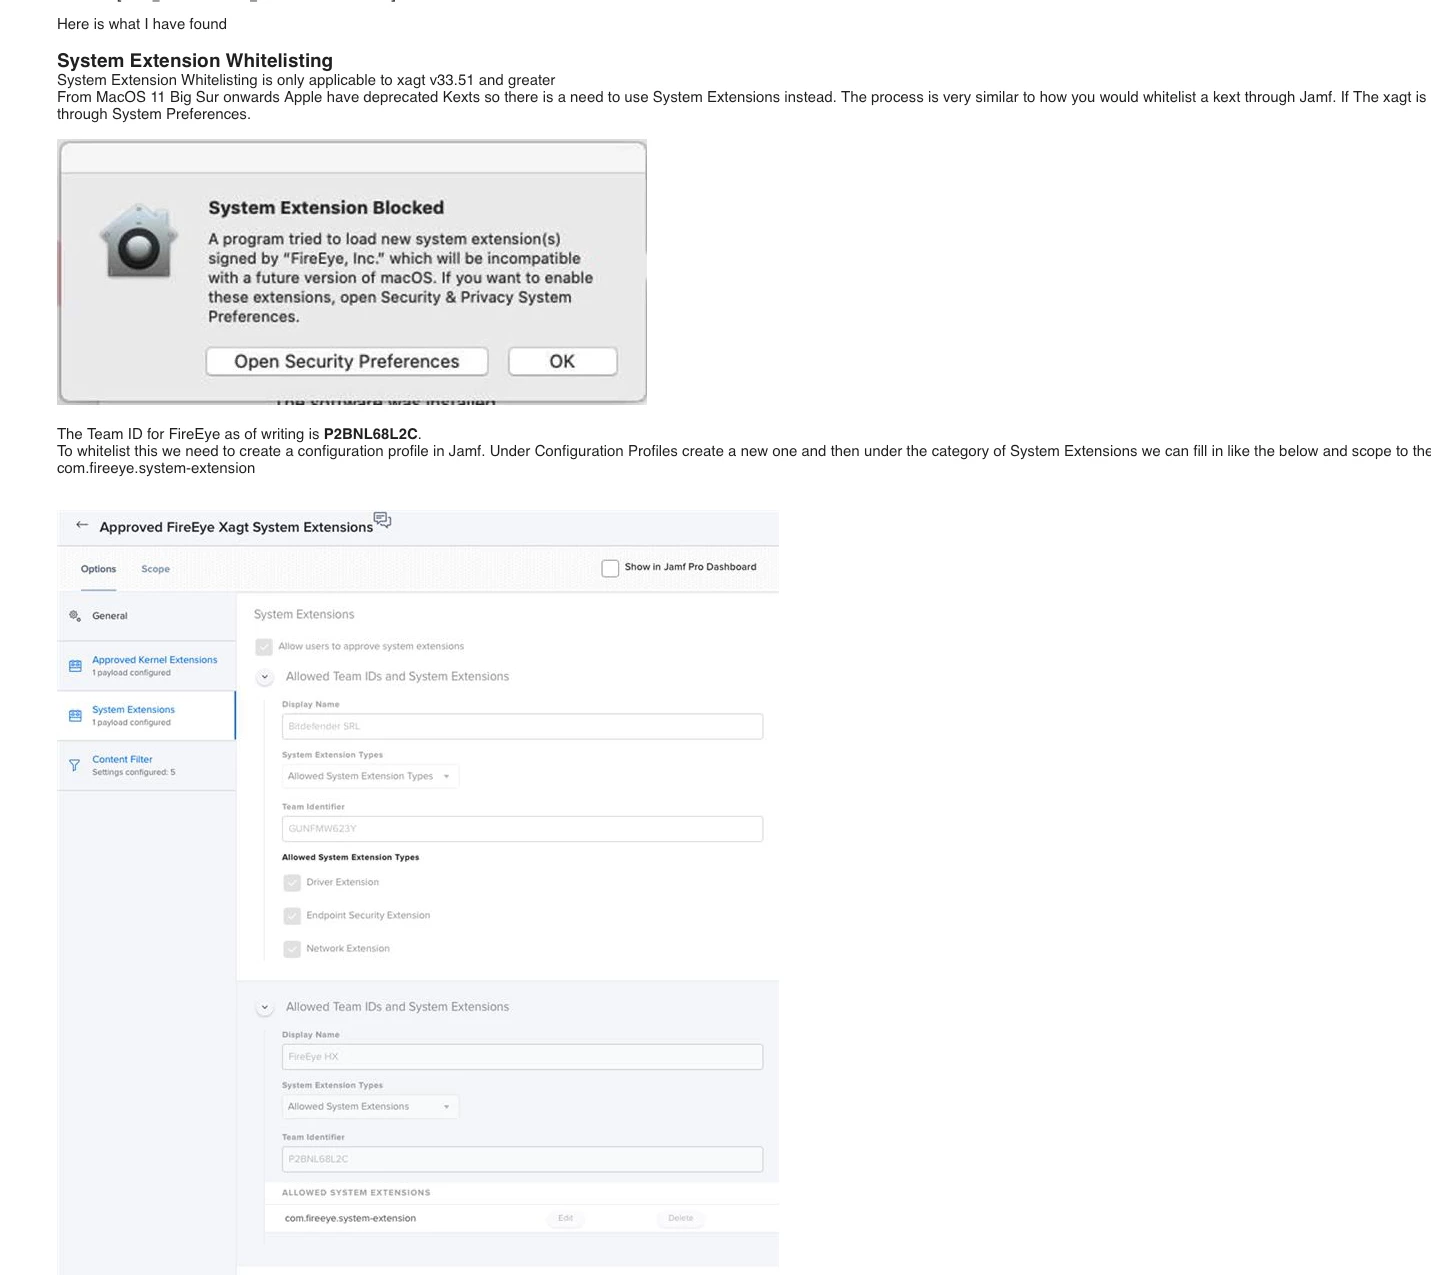This screenshot has height=1275, width=1431.
Task: Click the Approved FireEye Xagt System Extensions title
Action: point(236,527)
